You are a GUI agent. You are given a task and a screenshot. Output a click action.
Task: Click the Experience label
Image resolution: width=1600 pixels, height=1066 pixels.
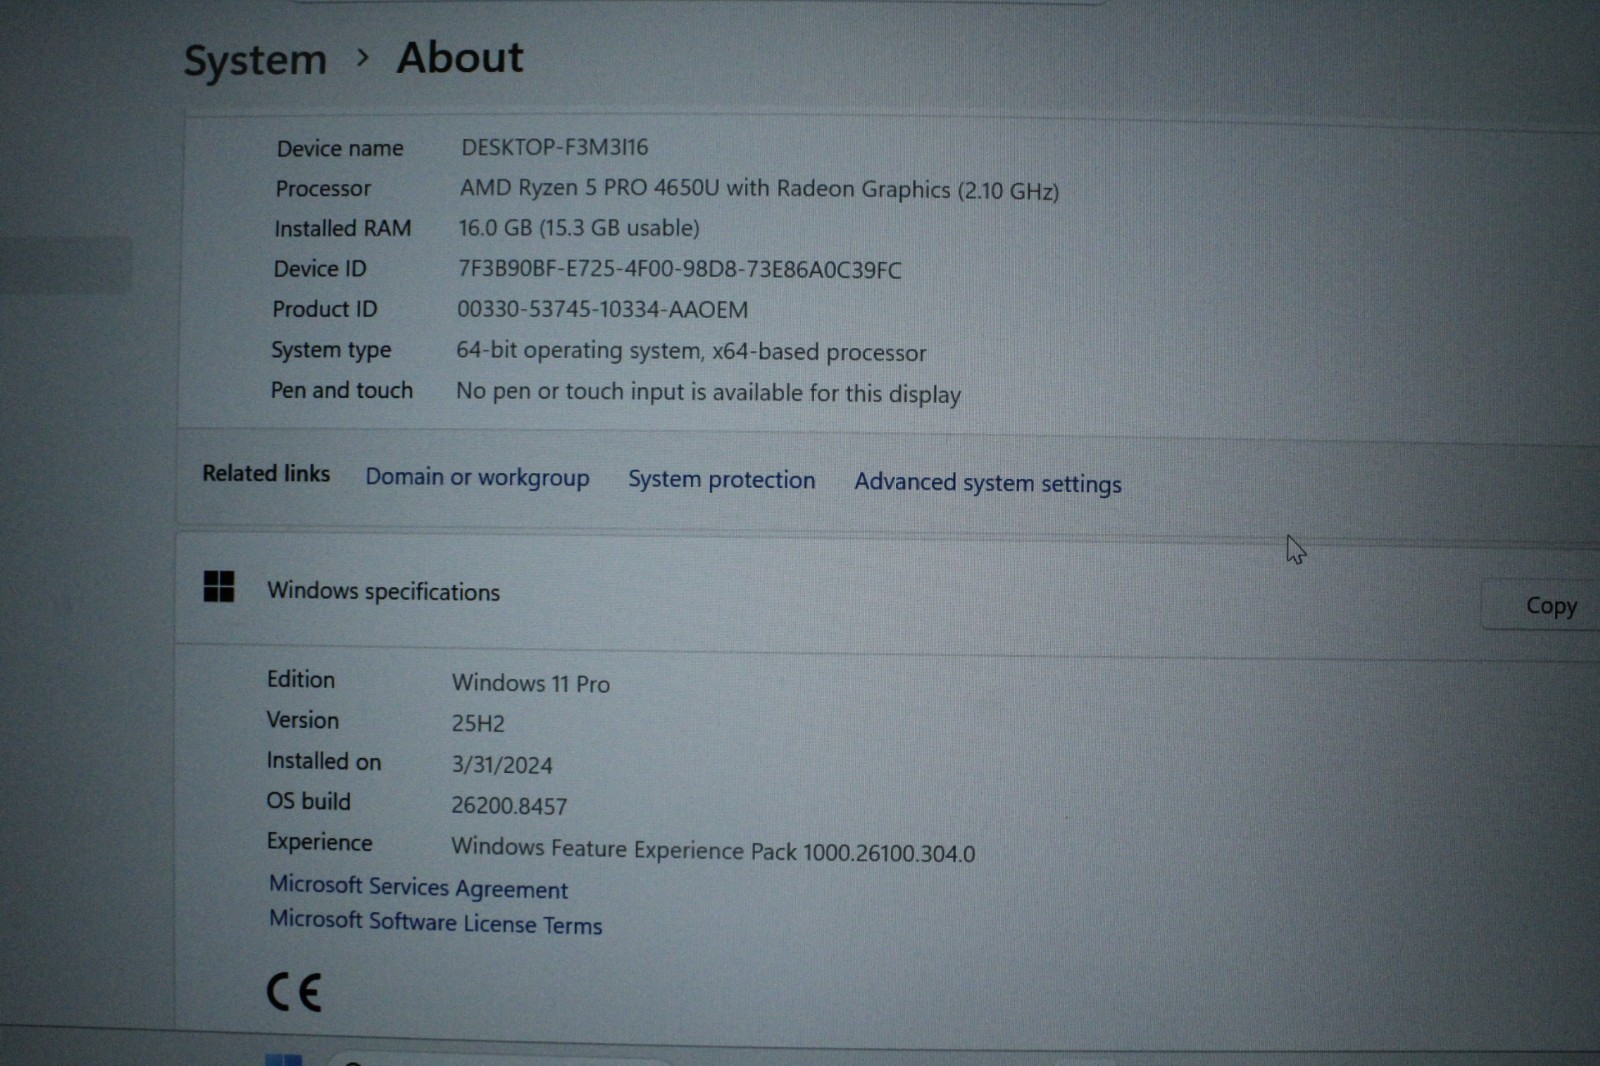[x=319, y=842]
